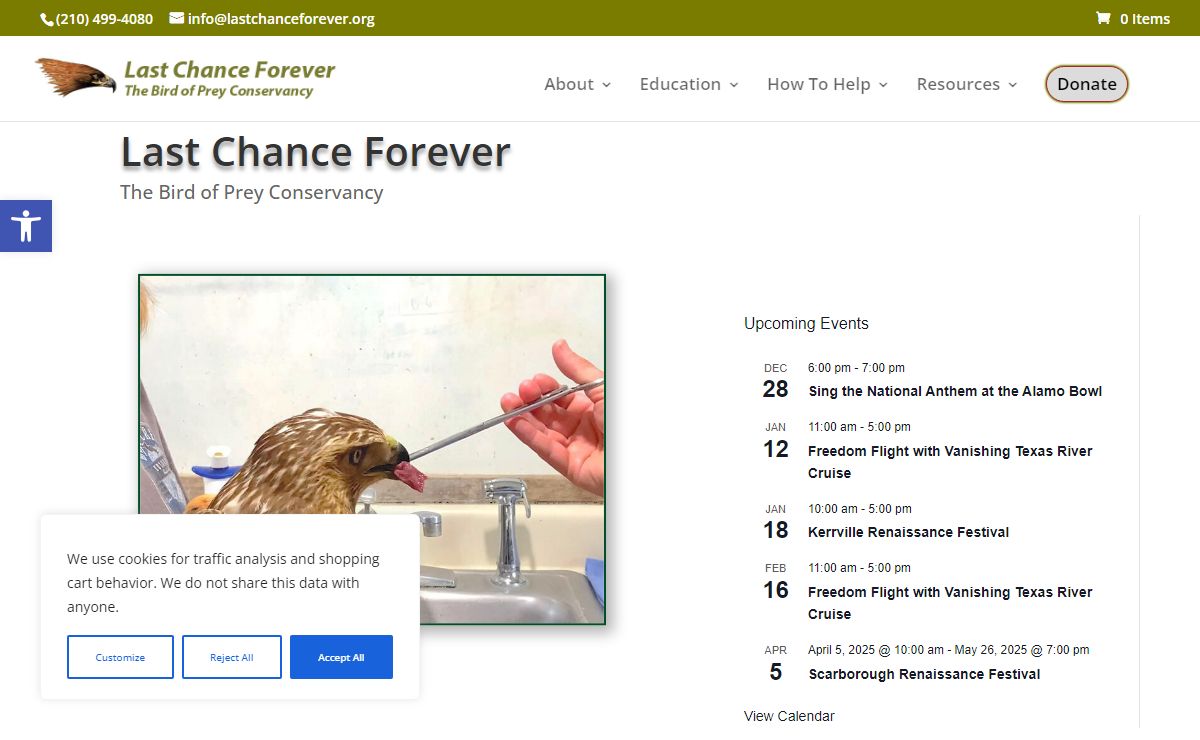The image size is (1200, 740).
Task: Click the 6:00 pm - 7:00 pm time text
Action: point(856,368)
